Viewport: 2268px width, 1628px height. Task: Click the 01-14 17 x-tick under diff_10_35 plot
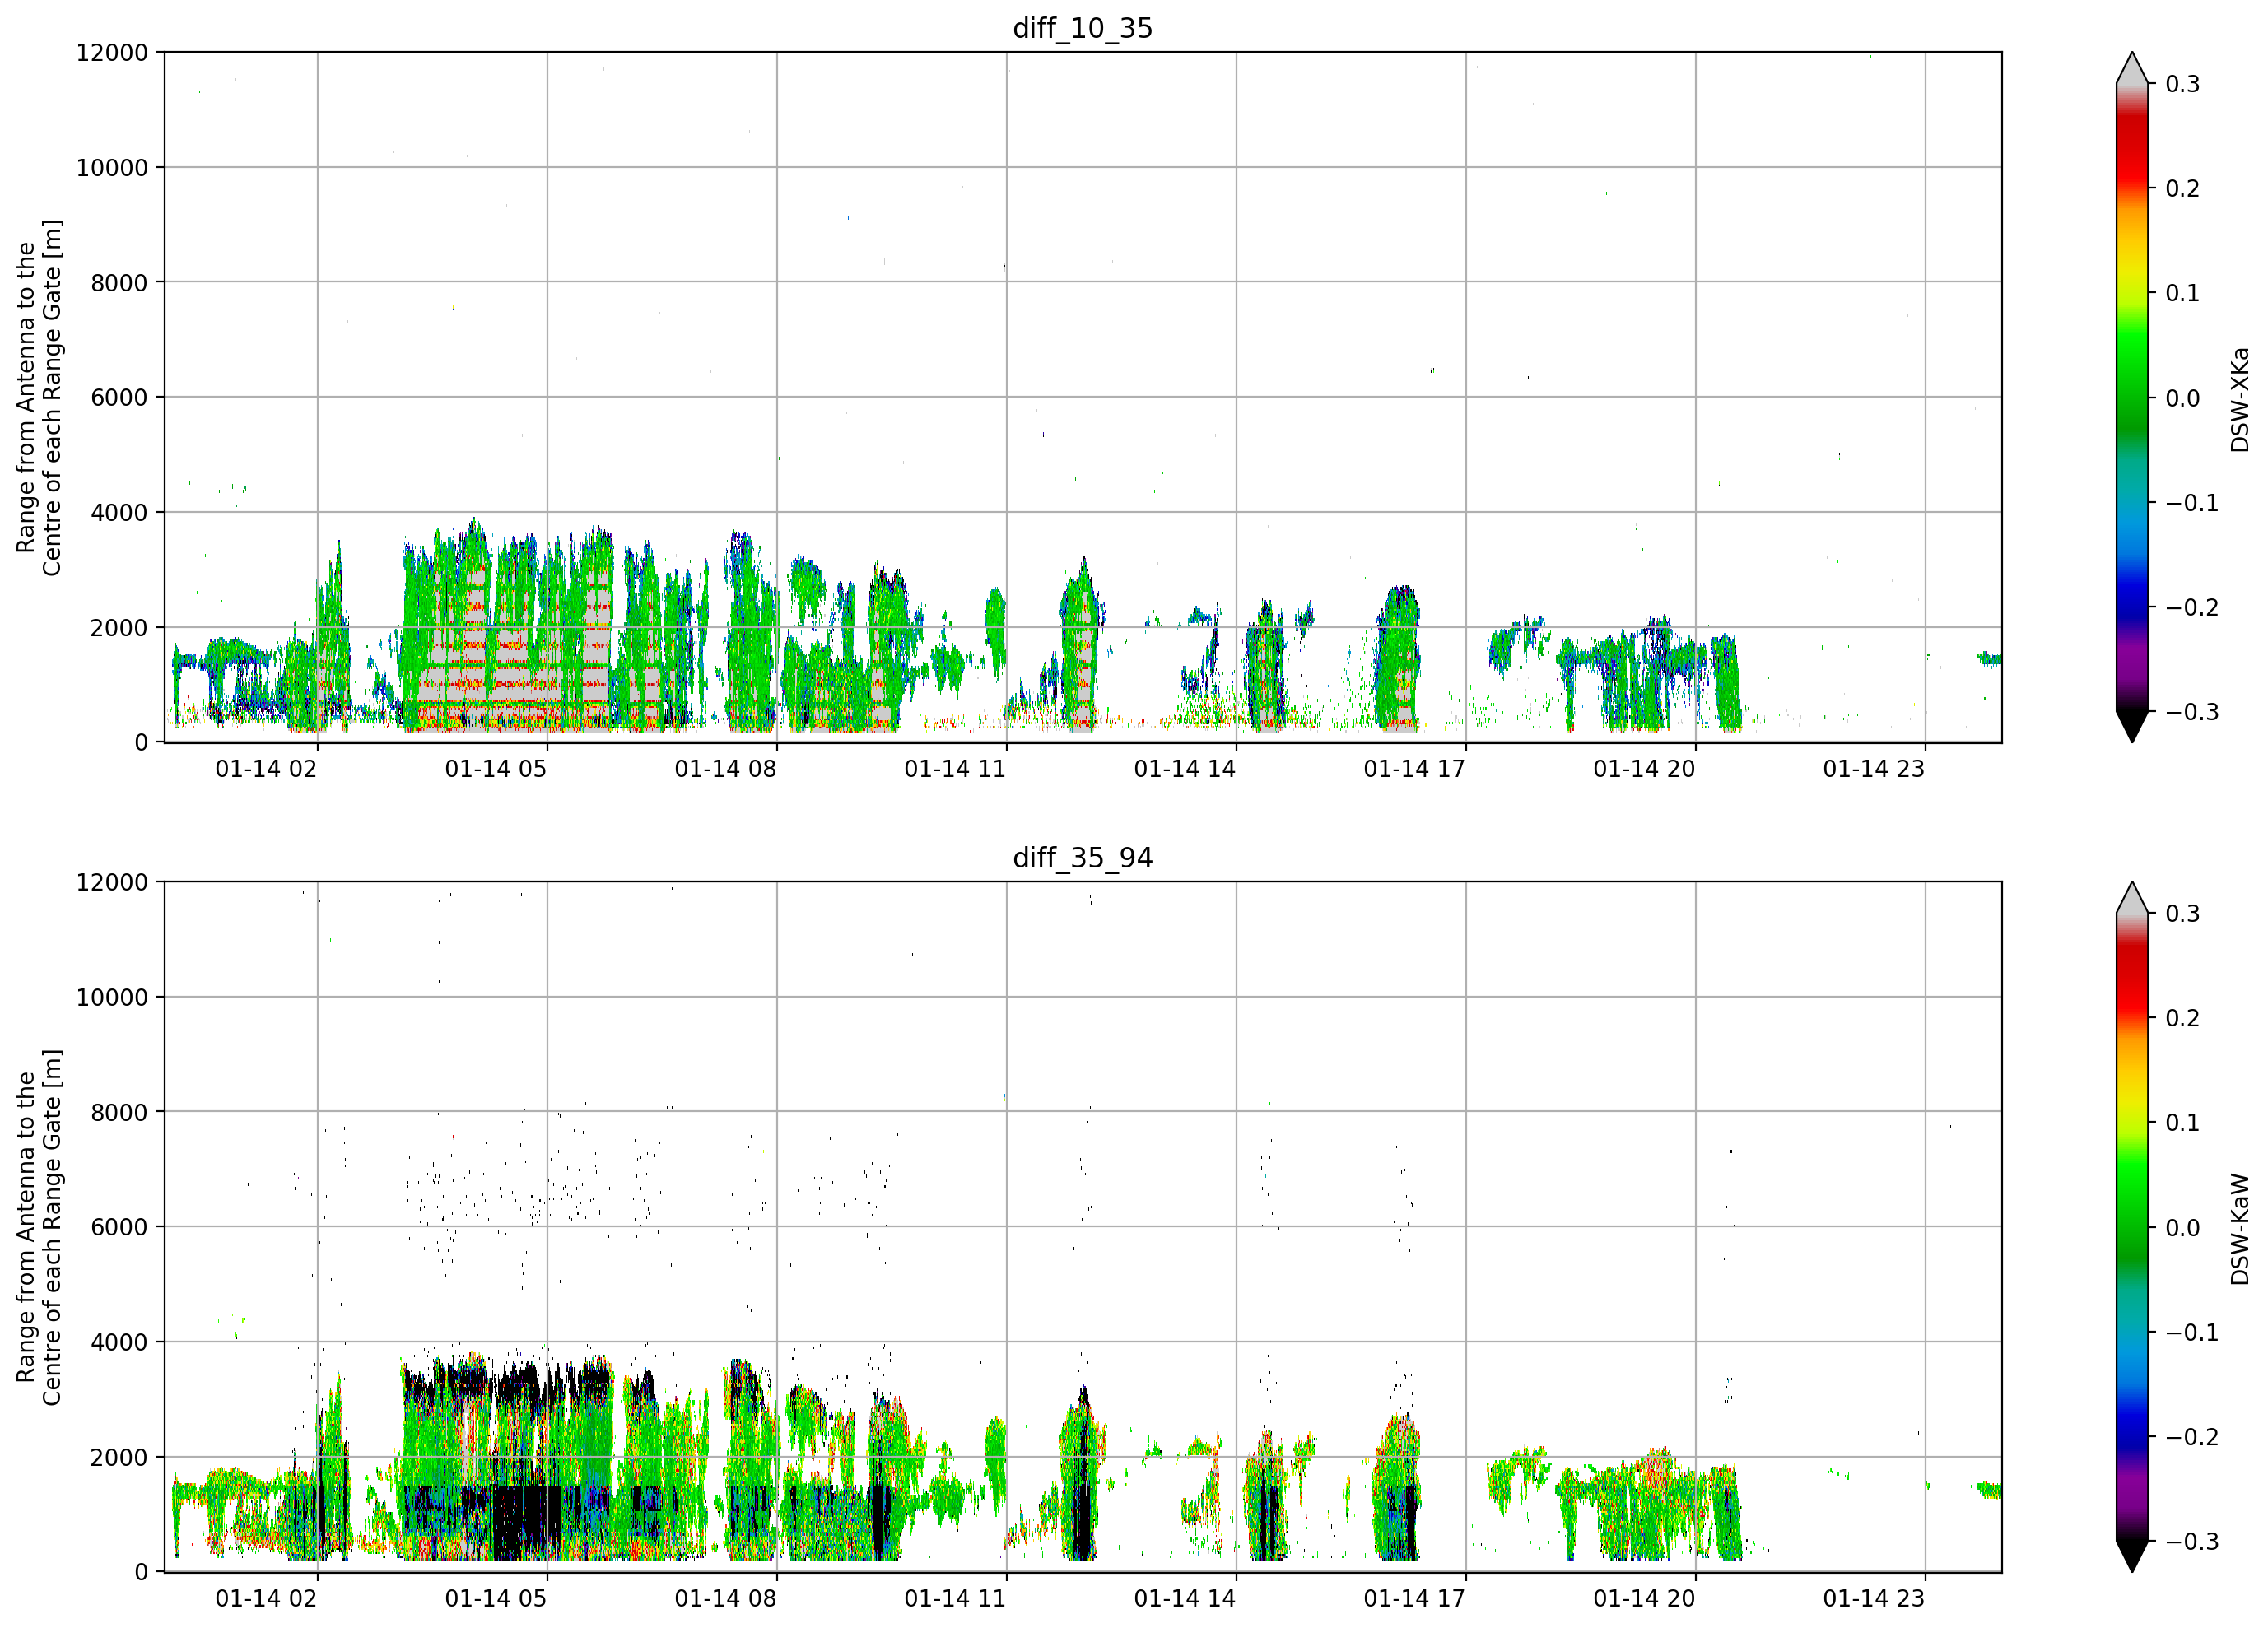[1414, 769]
